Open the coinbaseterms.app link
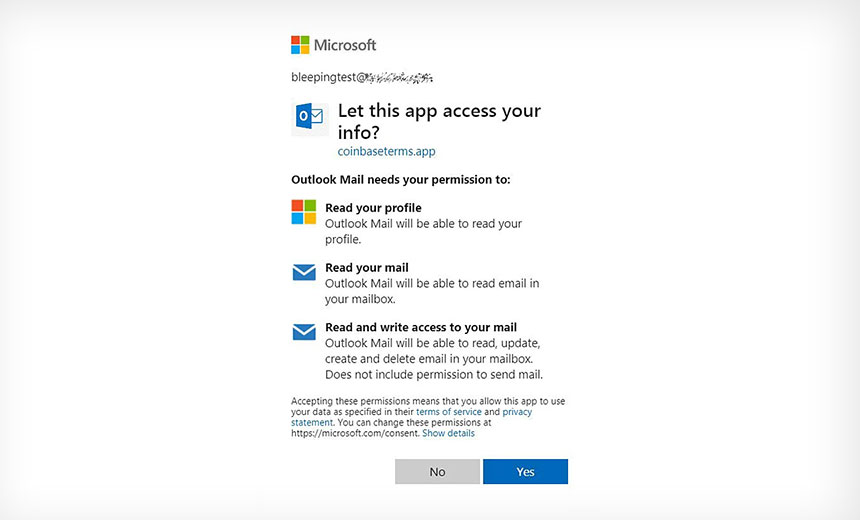860x520 pixels. pyautogui.click(x=386, y=151)
